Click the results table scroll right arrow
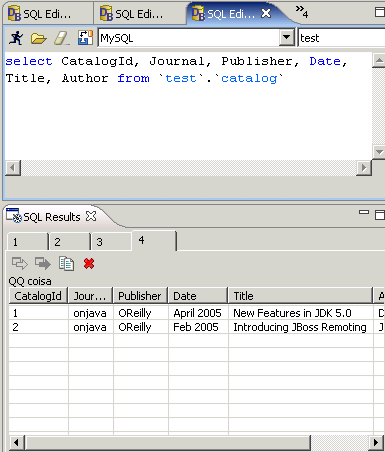This screenshot has width=385, height=452. (376, 443)
